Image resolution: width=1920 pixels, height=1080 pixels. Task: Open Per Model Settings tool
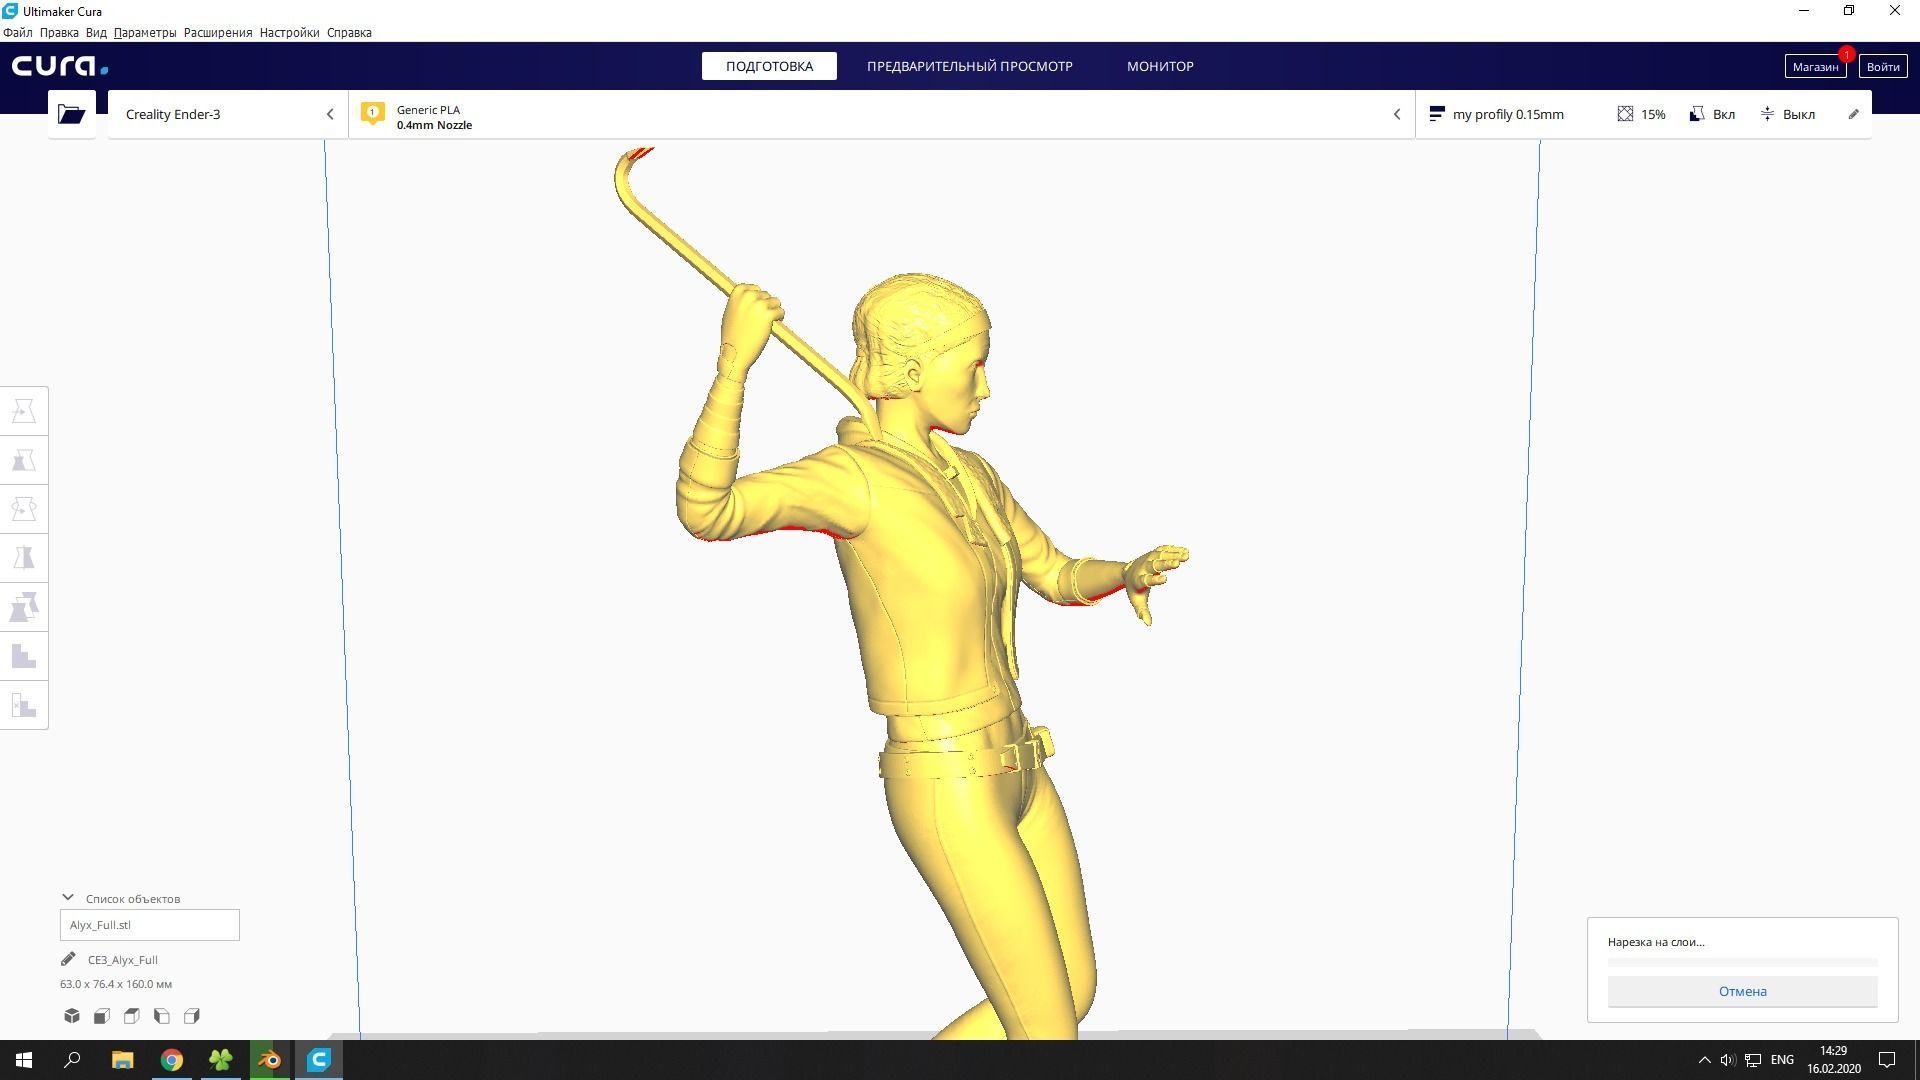tap(24, 607)
